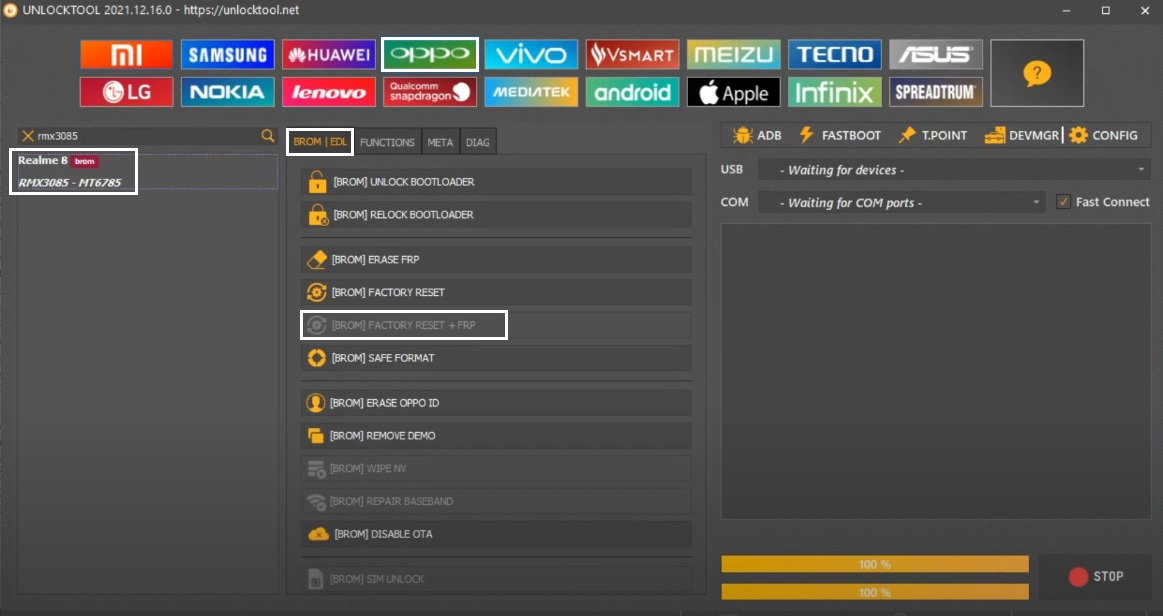The width and height of the screenshot is (1163, 616).
Task: Select the Android brand tile
Action: coord(632,92)
